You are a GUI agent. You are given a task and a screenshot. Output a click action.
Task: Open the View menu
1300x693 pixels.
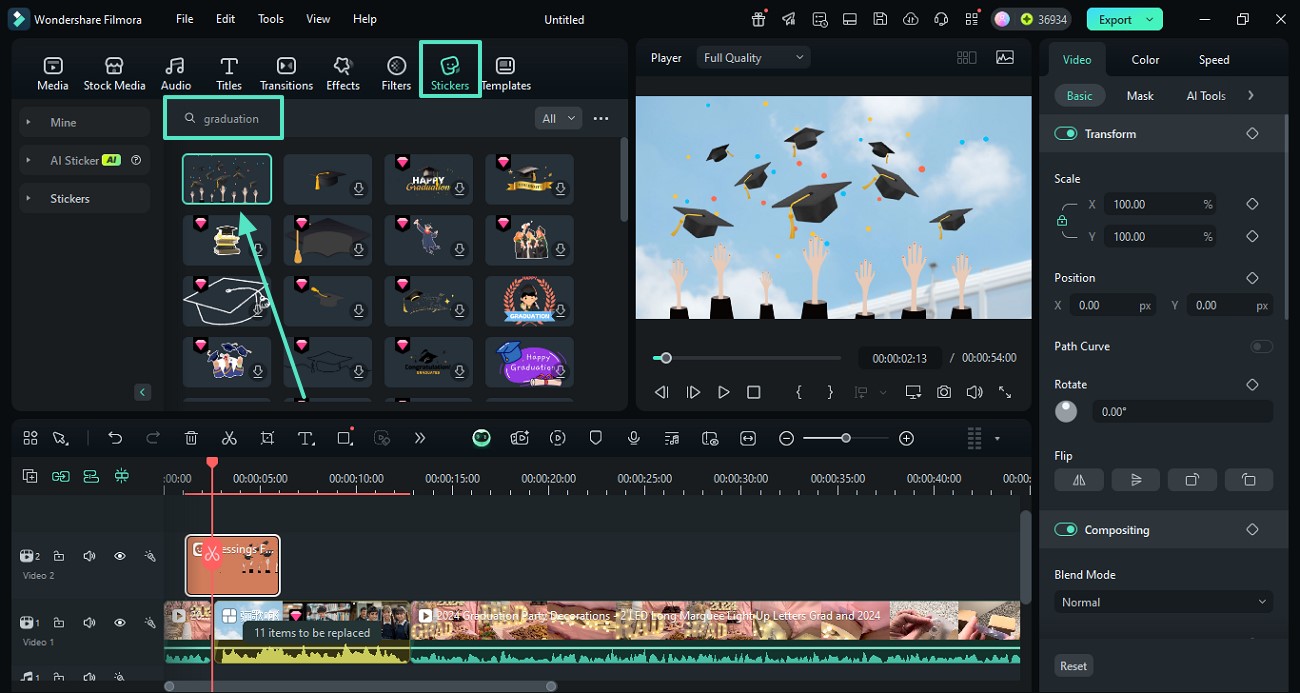[318, 19]
